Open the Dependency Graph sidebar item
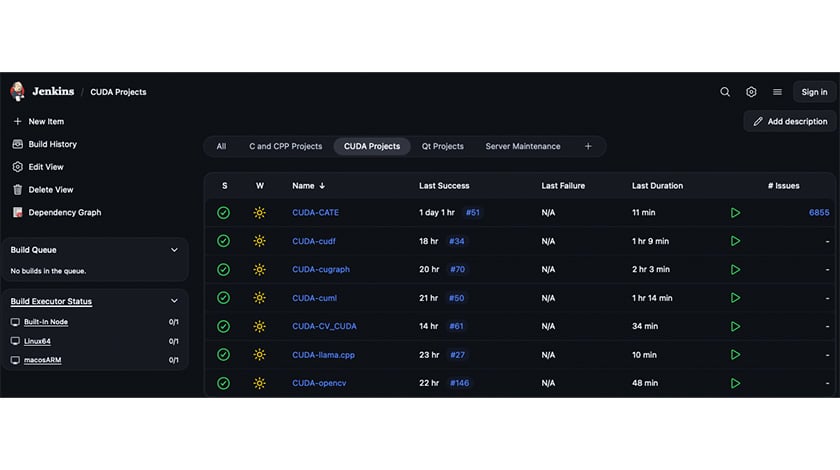Image resolution: width=840 pixels, height=470 pixels. (64, 212)
